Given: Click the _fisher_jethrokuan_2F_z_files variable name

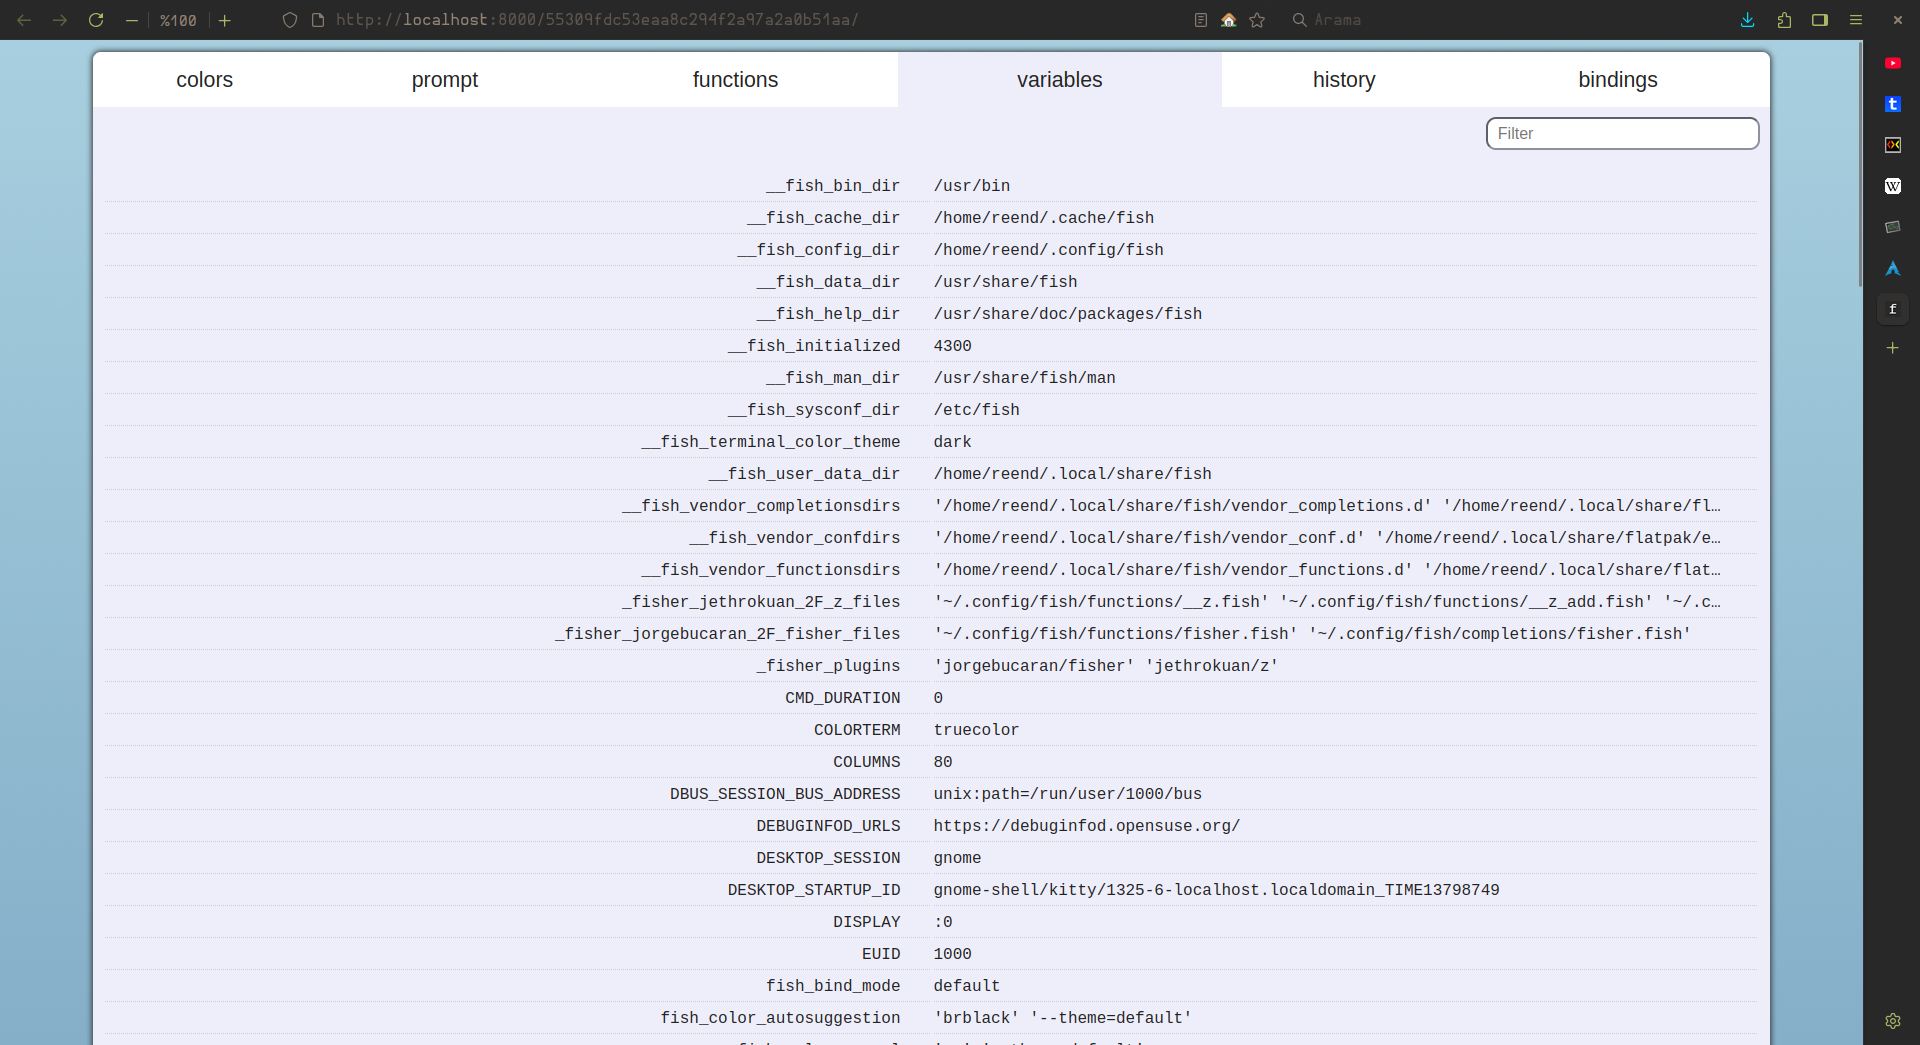Looking at the screenshot, I should click(x=761, y=602).
